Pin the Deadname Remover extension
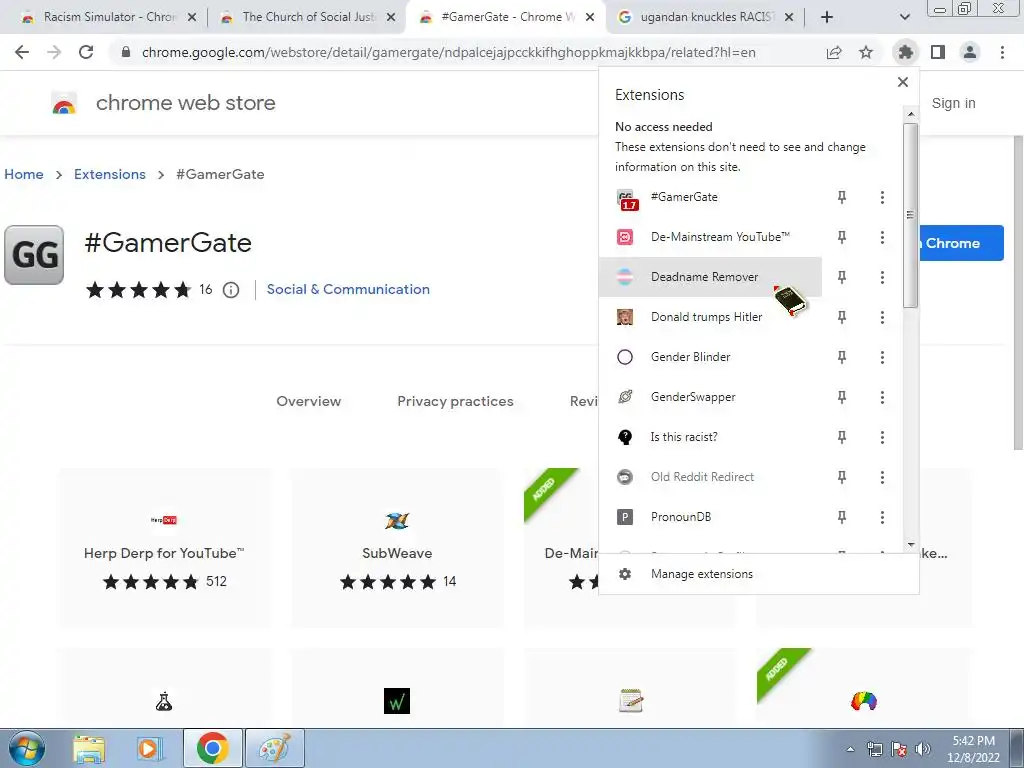The image size is (1024, 768). pos(842,277)
